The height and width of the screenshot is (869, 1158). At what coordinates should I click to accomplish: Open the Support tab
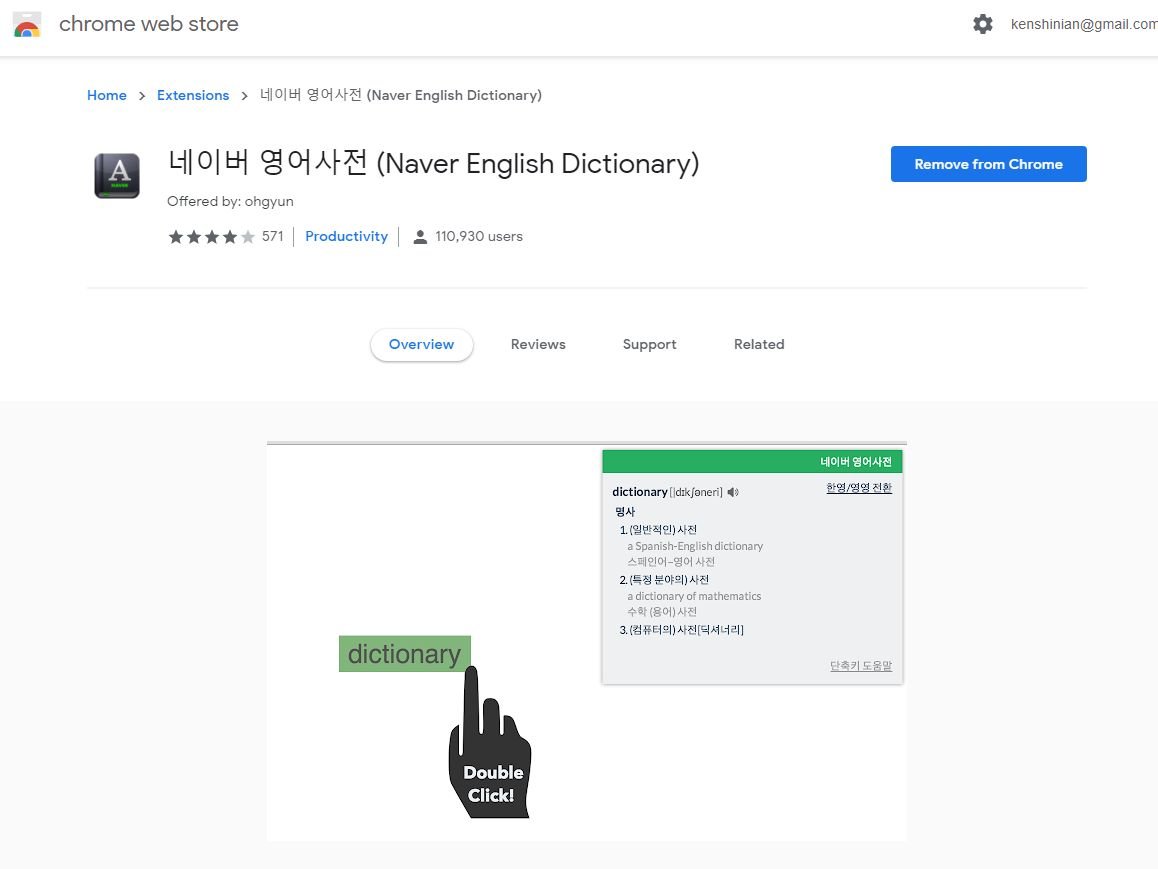[649, 344]
